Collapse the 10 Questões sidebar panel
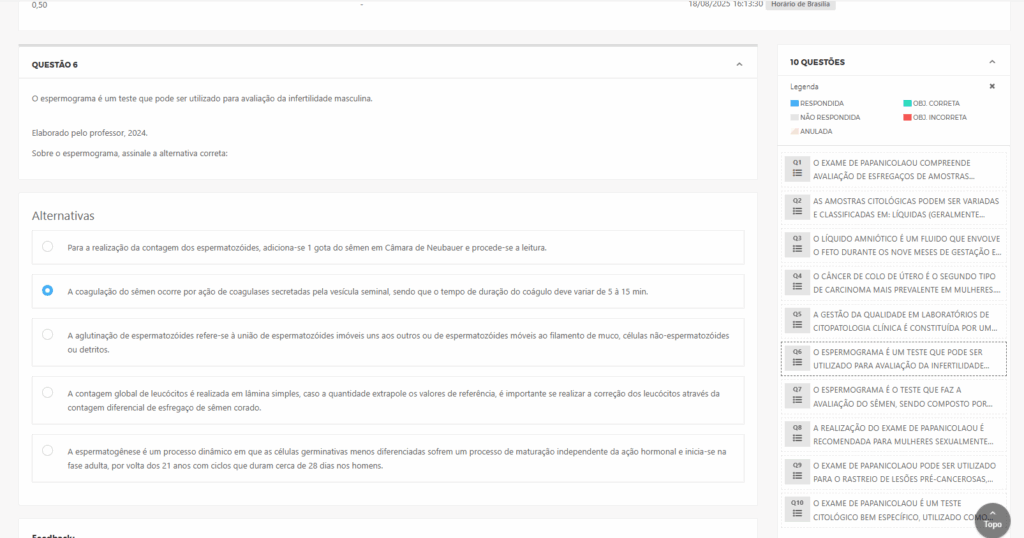Image resolution: width=1024 pixels, height=538 pixels. coord(992,62)
